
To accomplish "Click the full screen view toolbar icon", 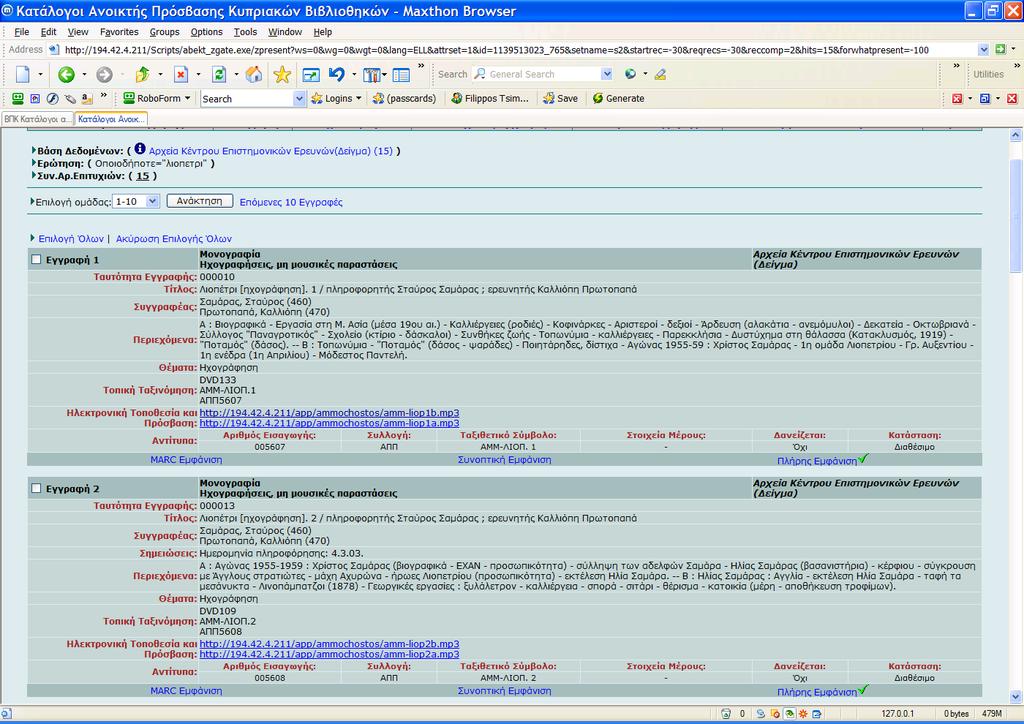I will coord(311,74).
